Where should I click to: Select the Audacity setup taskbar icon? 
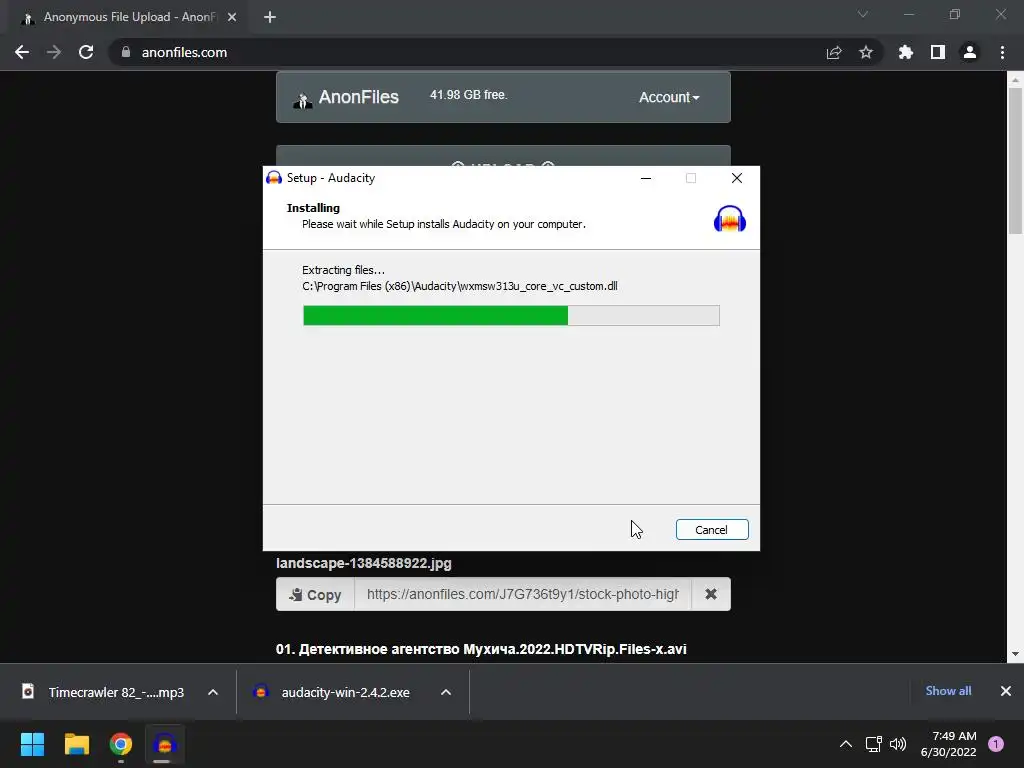point(165,744)
